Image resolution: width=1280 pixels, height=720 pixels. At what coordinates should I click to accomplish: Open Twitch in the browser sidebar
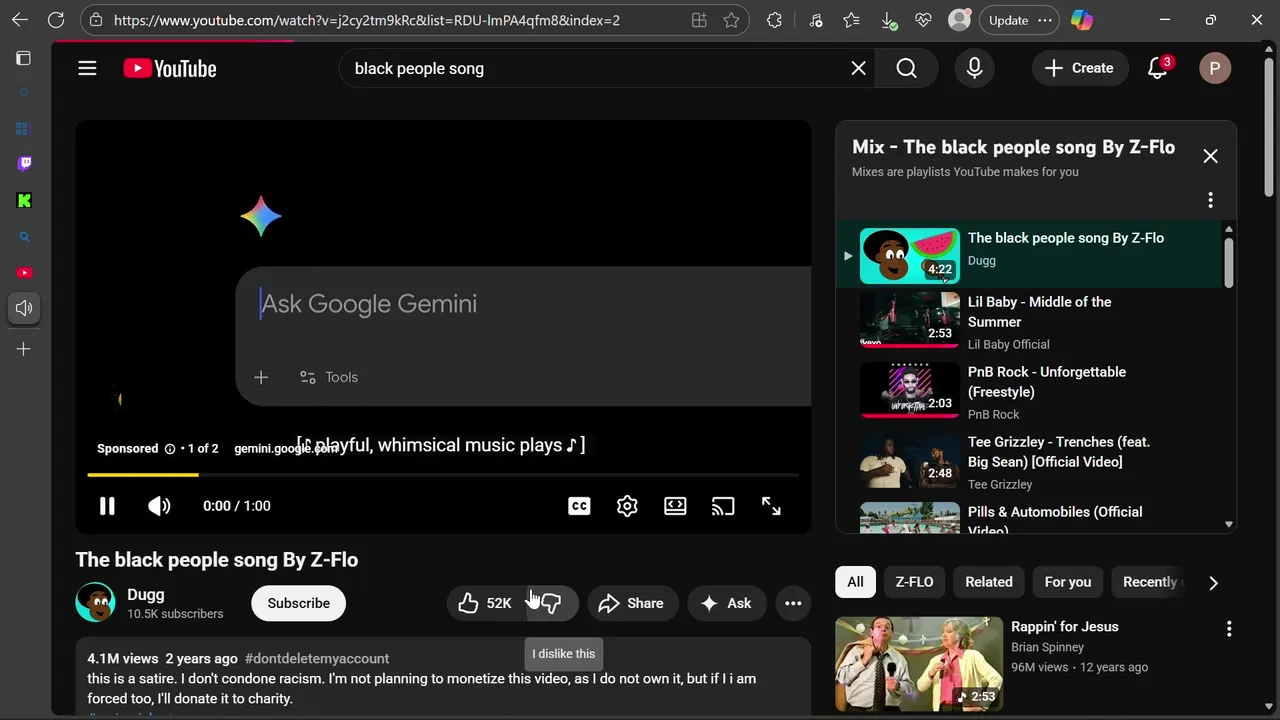[24, 163]
